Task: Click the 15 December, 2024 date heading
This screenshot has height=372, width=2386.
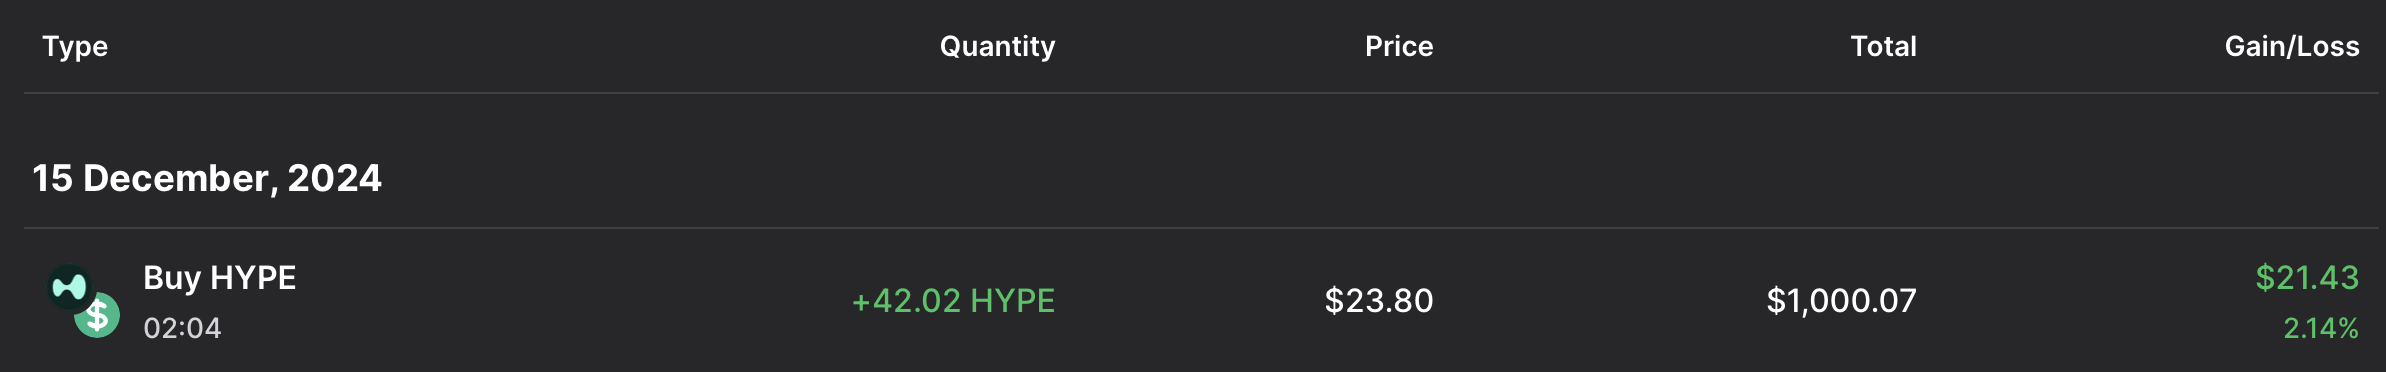Action: 207,178
